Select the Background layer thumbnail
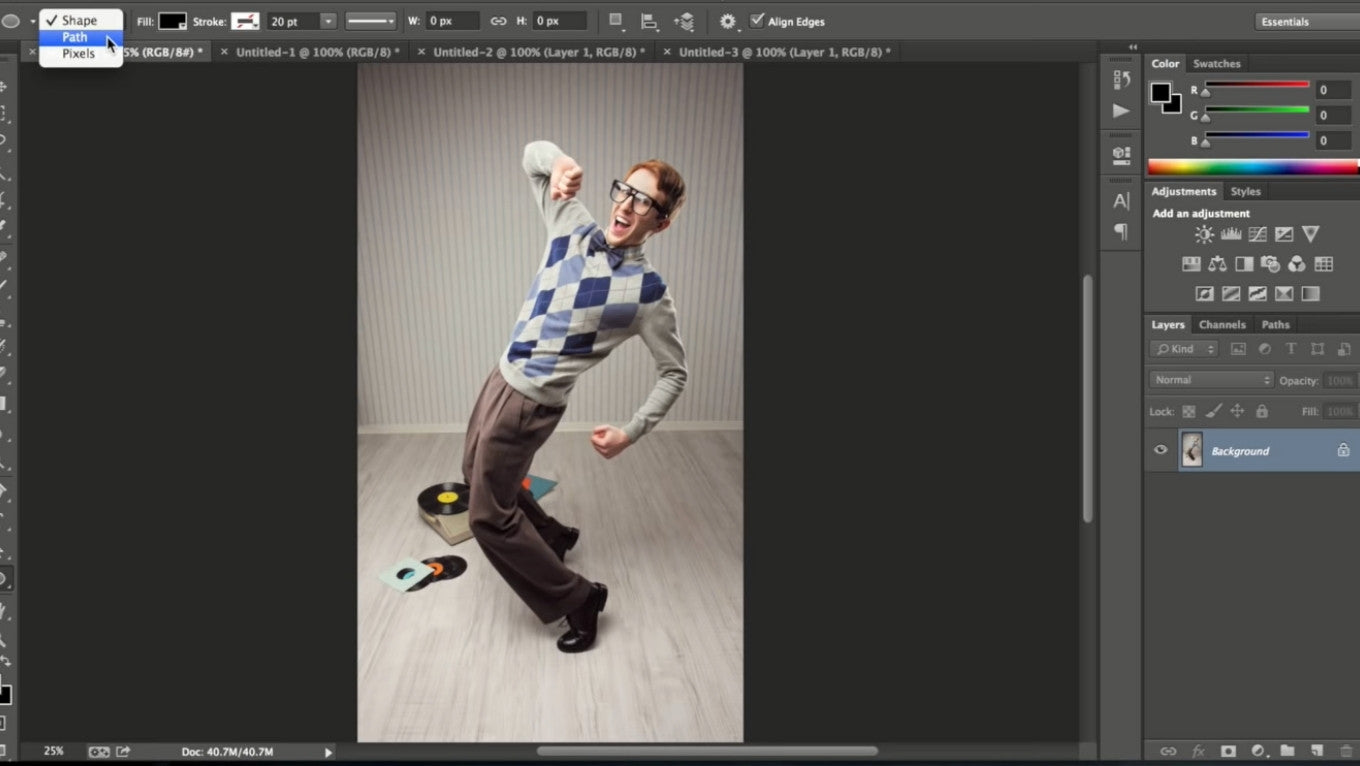 coord(1191,450)
